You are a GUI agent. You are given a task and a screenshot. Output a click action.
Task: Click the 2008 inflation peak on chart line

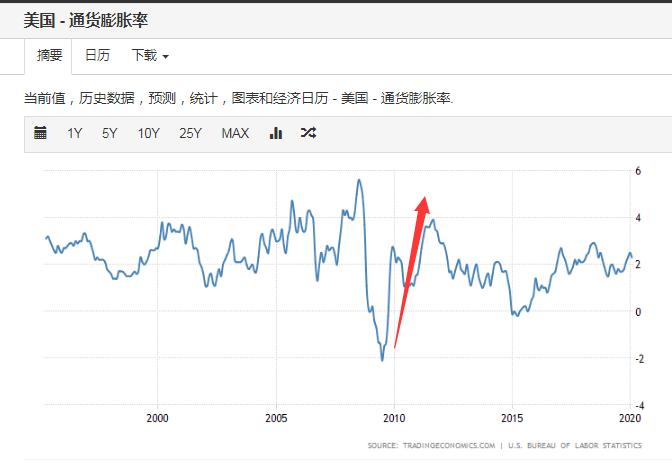(359, 180)
